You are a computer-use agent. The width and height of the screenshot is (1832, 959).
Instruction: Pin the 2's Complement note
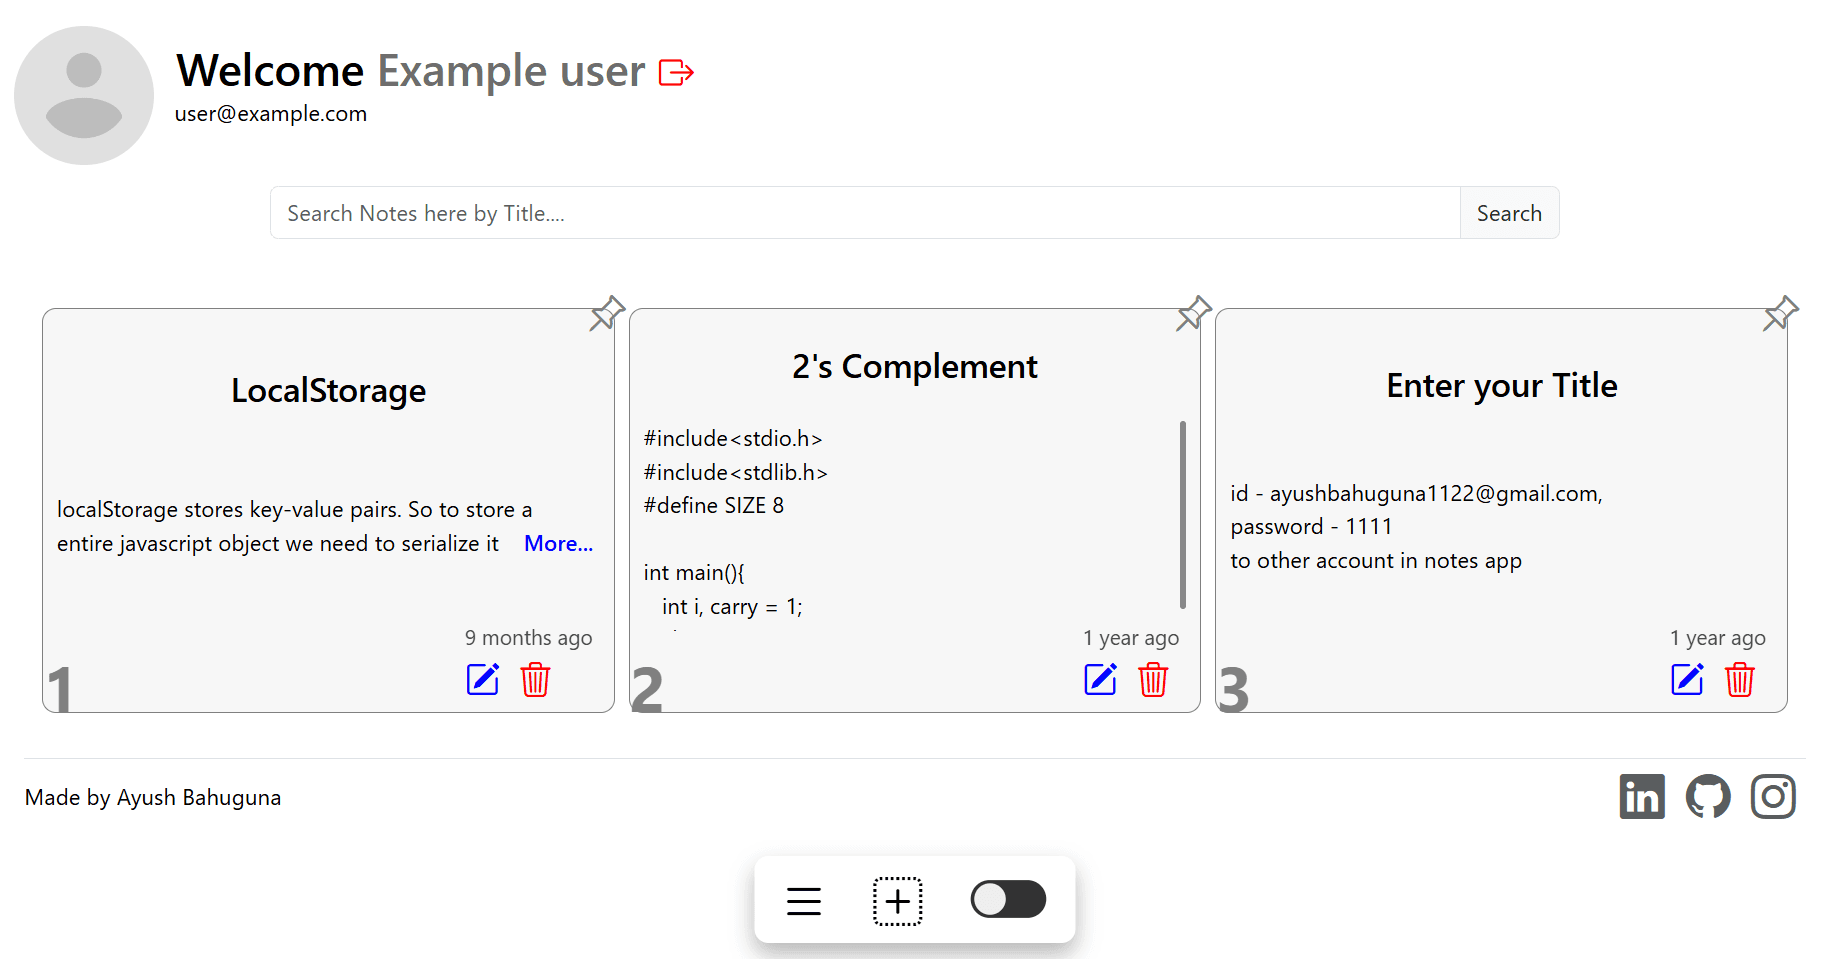tap(1192, 314)
